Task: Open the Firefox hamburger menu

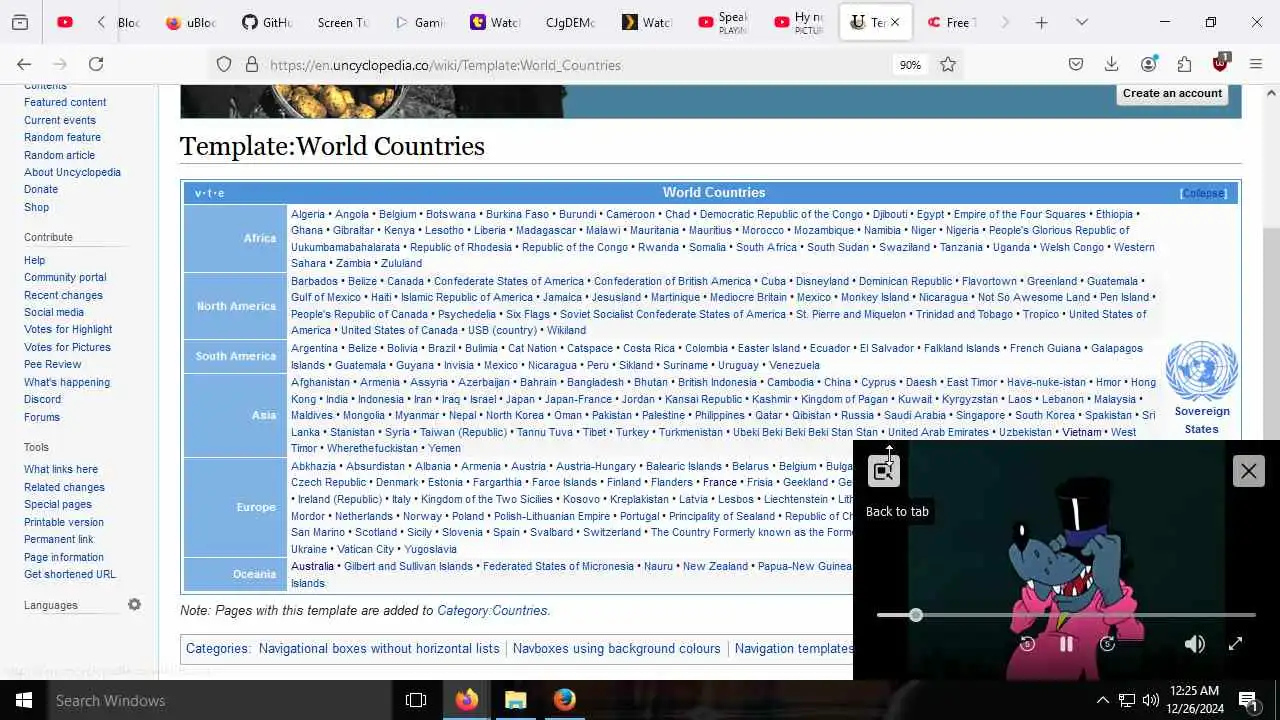Action: pyautogui.click(x=1256, y=64)
